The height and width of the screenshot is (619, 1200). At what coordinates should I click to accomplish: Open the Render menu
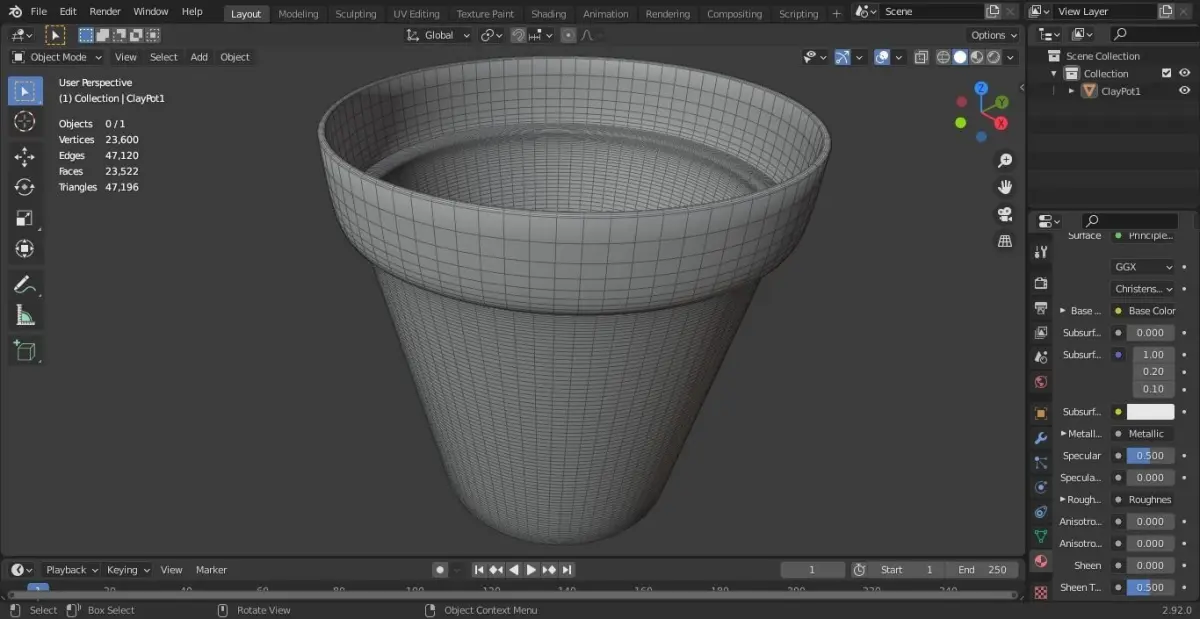coord(105,12)
